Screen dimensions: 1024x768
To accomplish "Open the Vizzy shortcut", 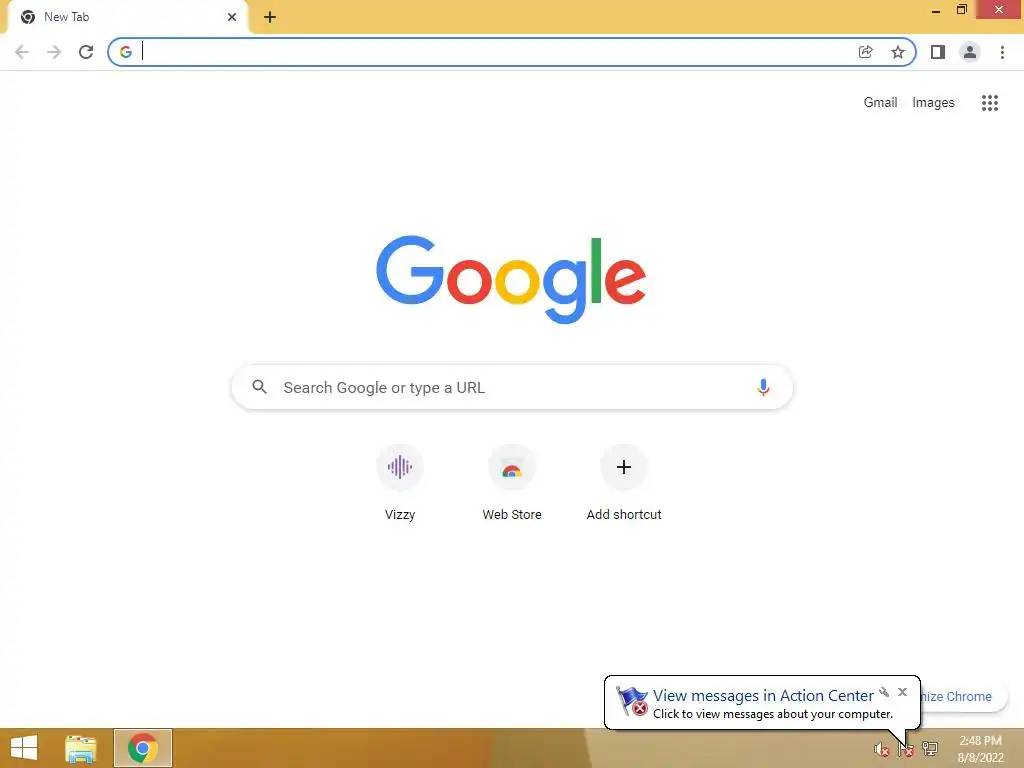I will (x=400, y=483).
